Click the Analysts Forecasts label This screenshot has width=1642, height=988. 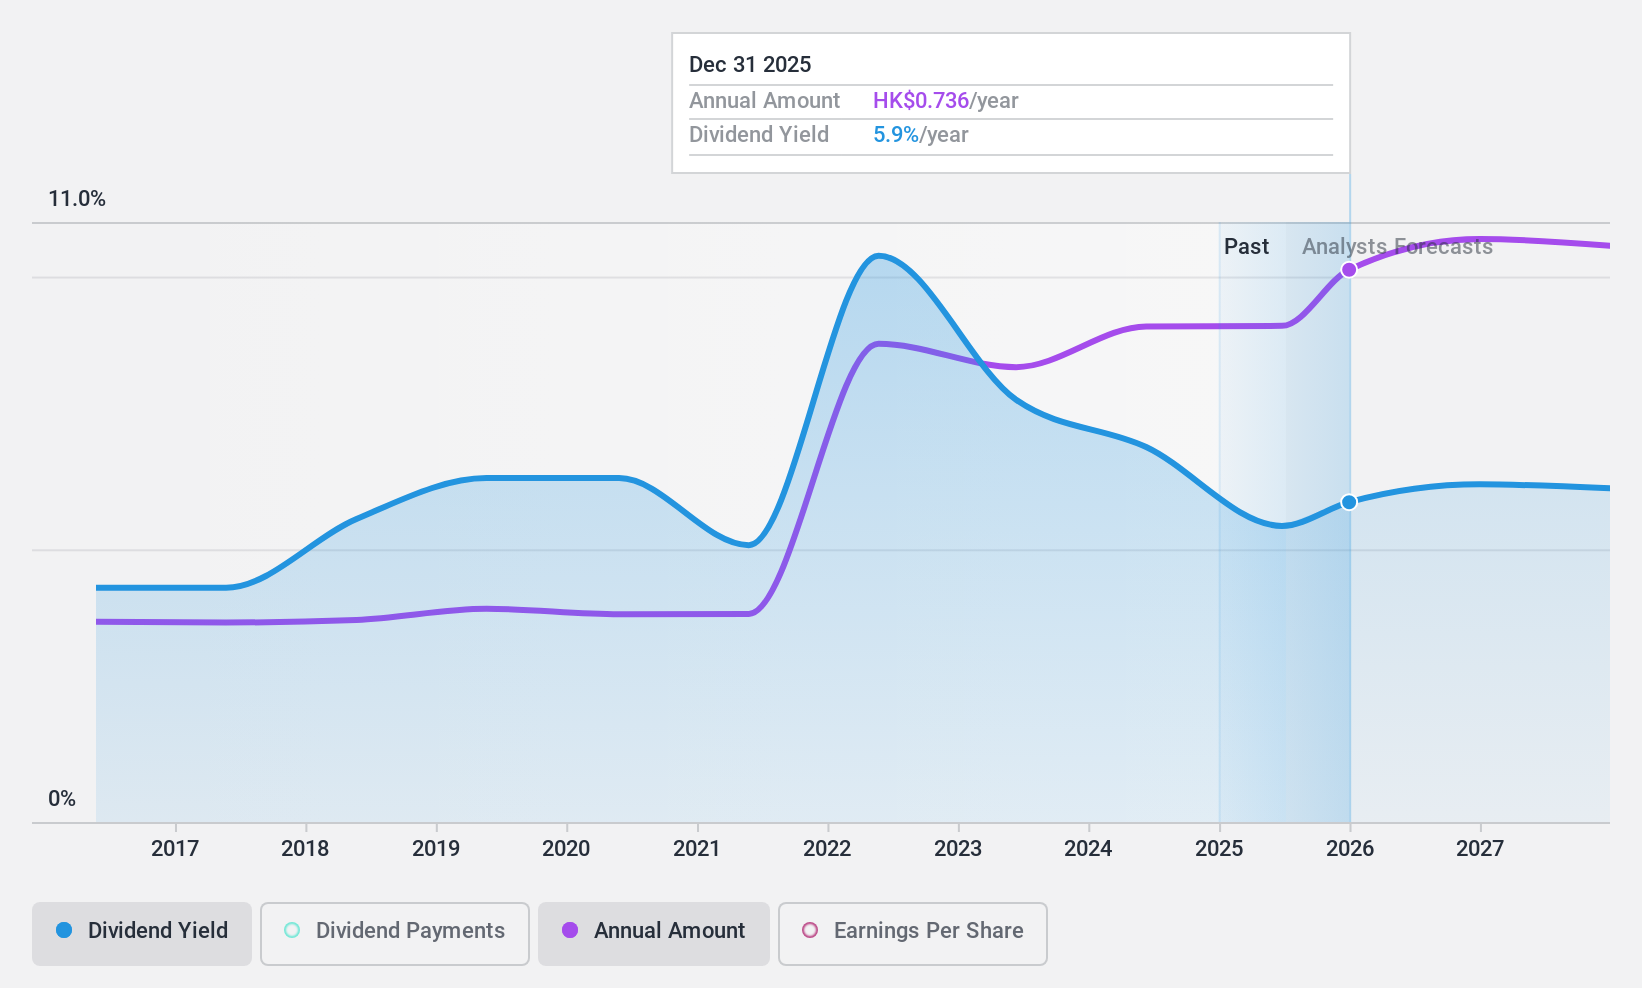1397,247
